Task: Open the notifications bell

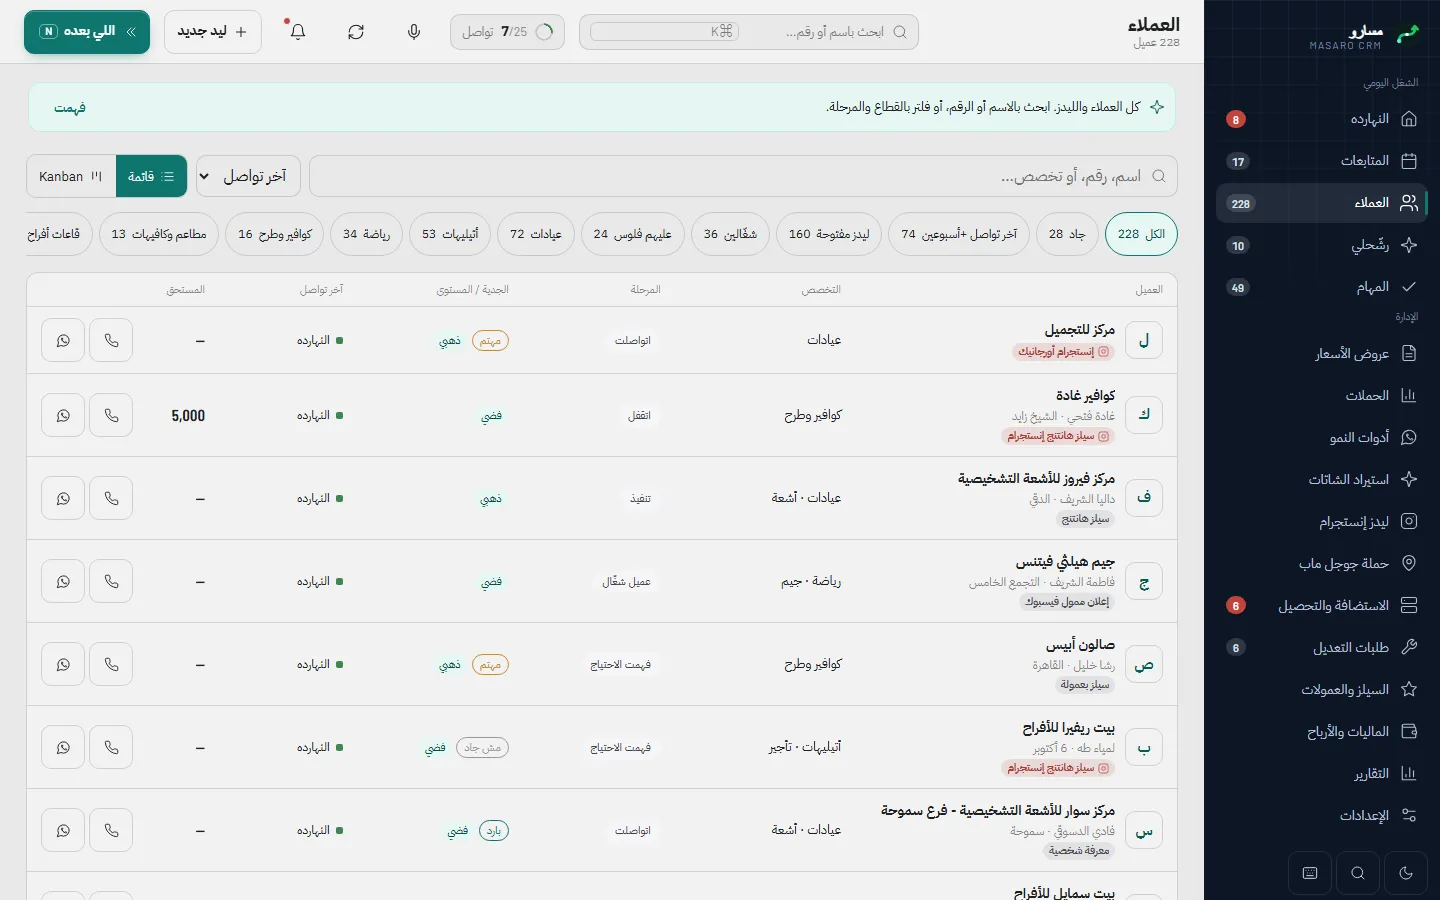Action: [x=298, y=32]
